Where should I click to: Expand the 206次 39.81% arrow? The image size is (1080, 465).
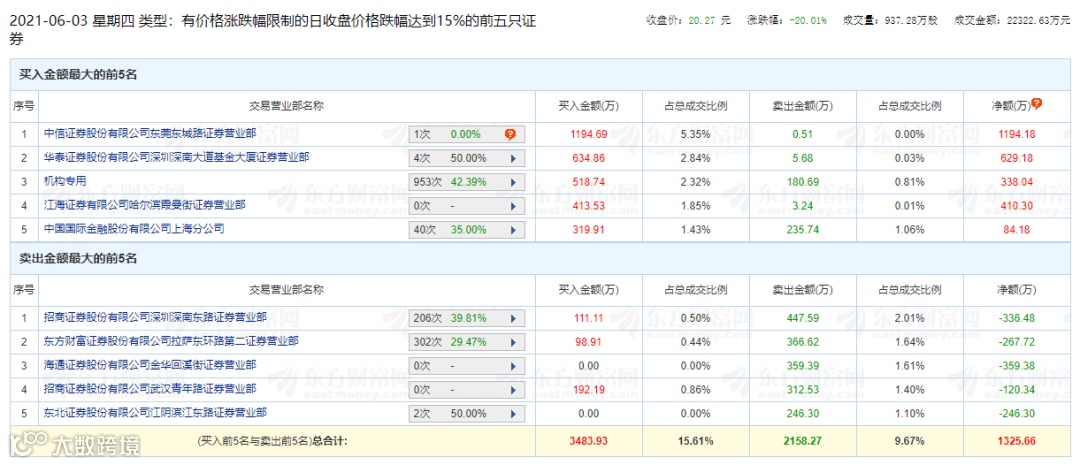(x=513, y=318)
